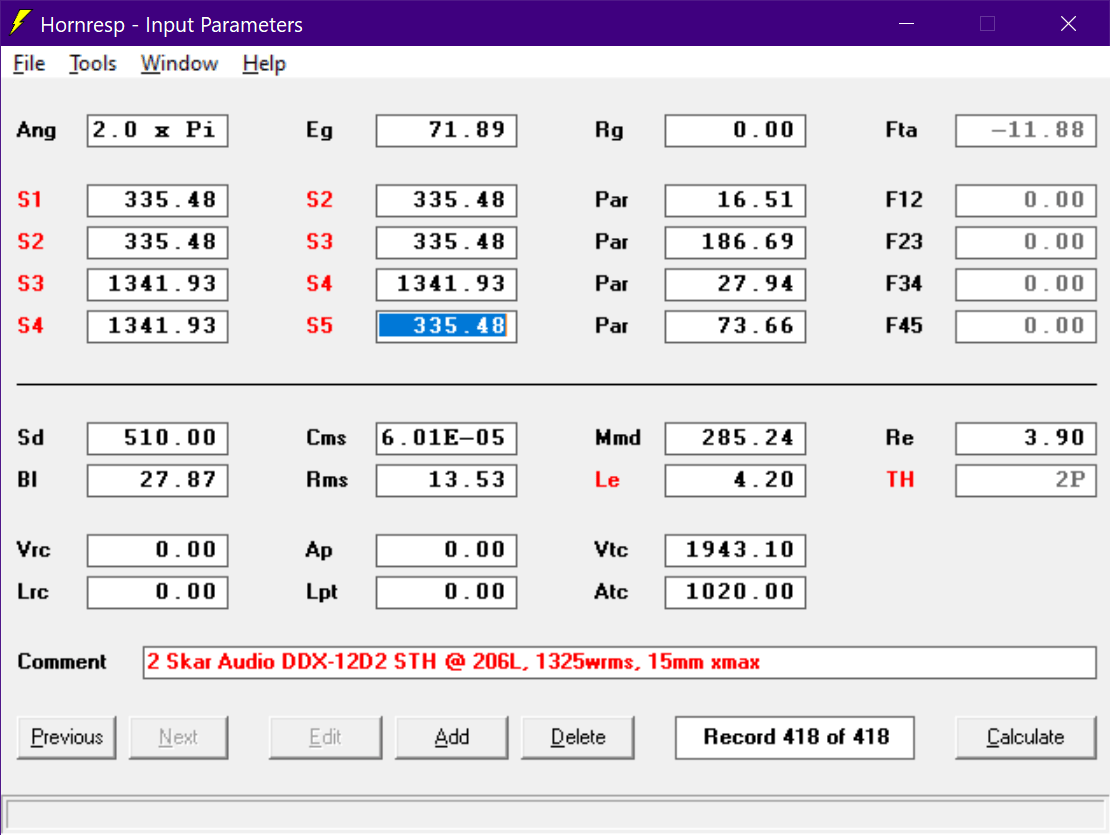
Task: Click the Edit button
Action: (326, 737)
